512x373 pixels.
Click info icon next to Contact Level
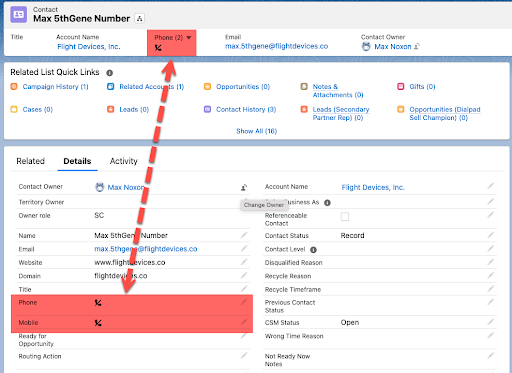point(313,250)
